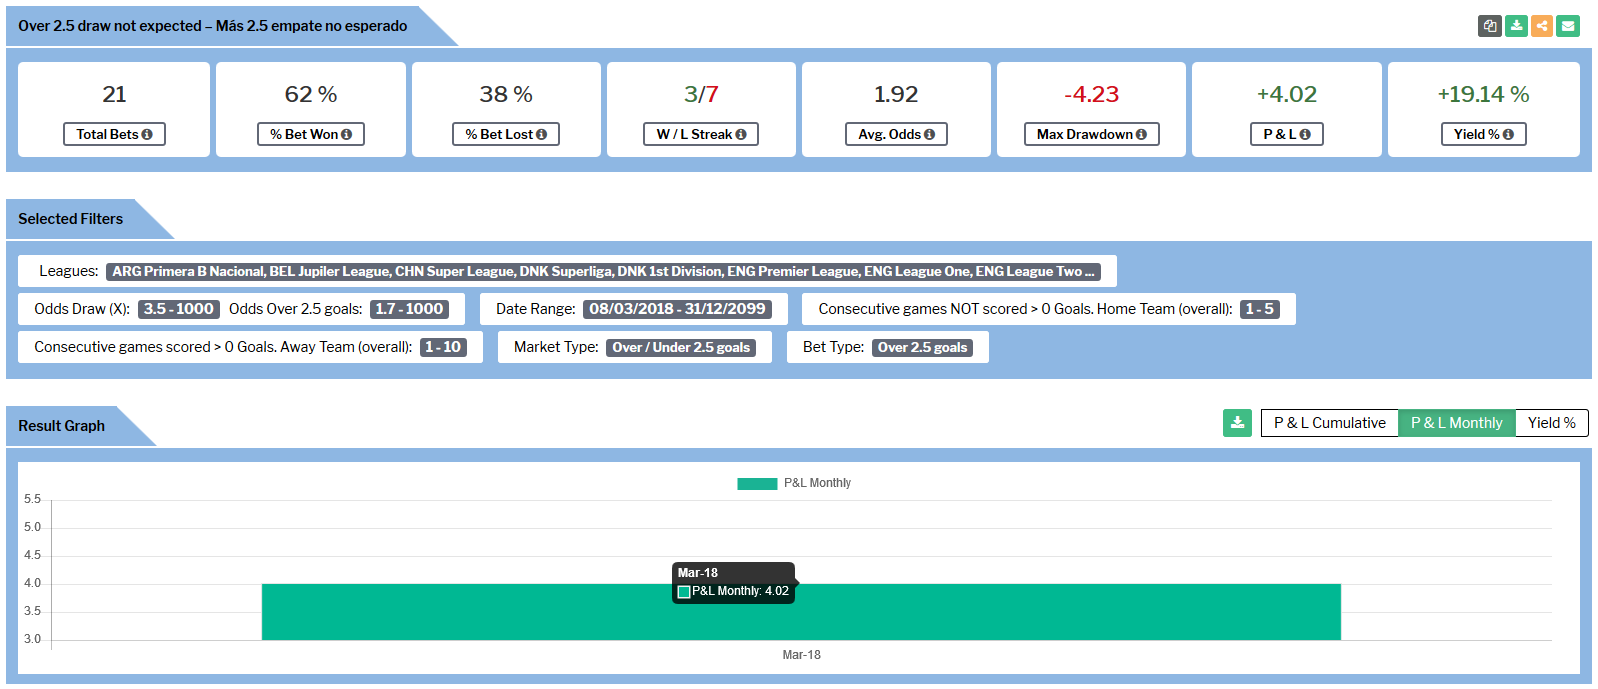Screen dimensions: 1598x689
Task: Click the green Mar-18 monthly bar
Action: tap(801, 612)
